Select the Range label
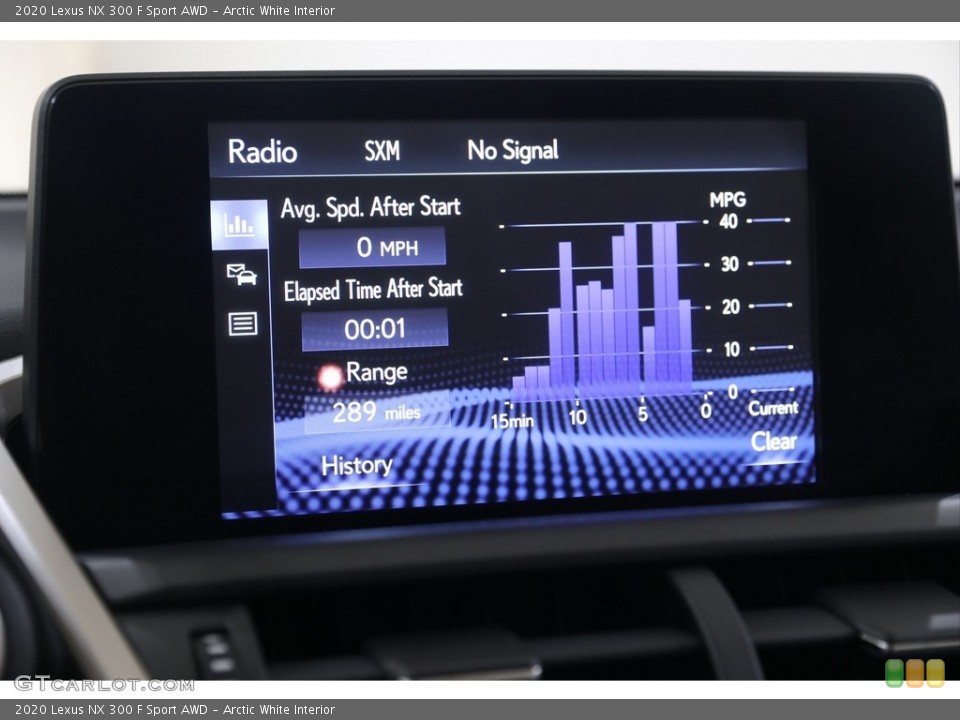This screenshot has height=720, width=960. 377,372
